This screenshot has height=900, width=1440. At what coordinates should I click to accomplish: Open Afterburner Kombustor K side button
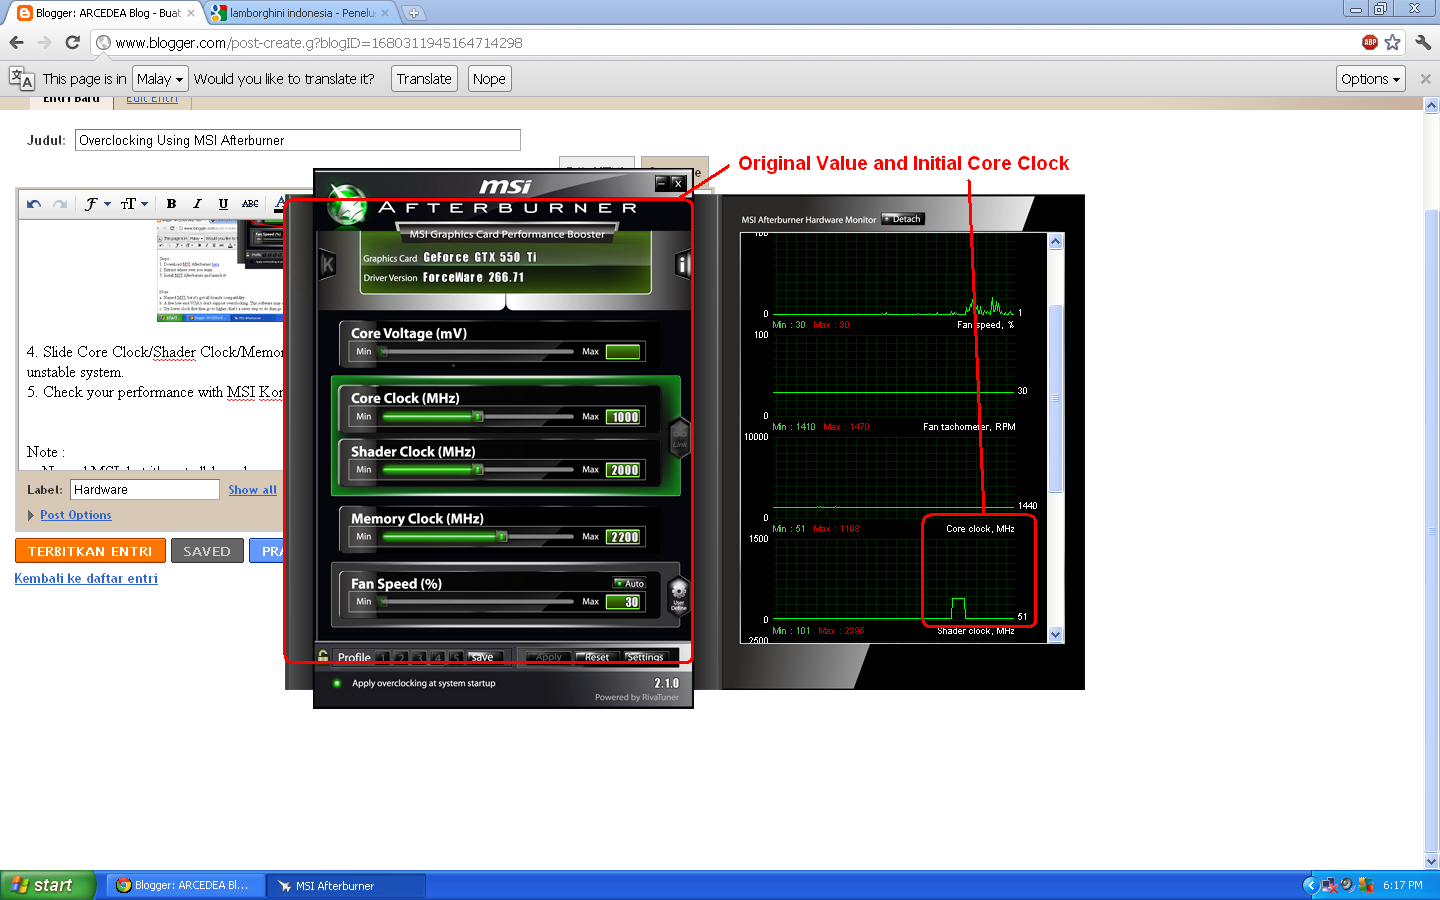pos(327,264)
